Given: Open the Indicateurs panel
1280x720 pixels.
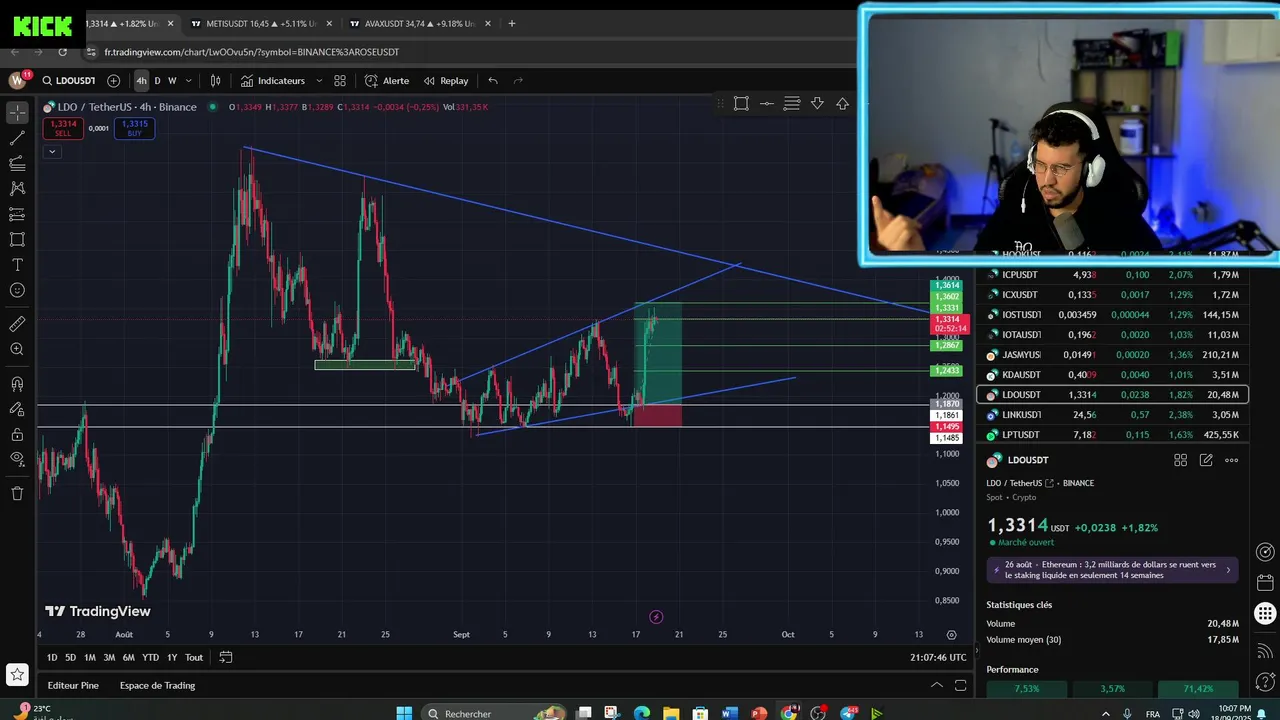Looking at the screenshot, I should (x=272, y=81).
